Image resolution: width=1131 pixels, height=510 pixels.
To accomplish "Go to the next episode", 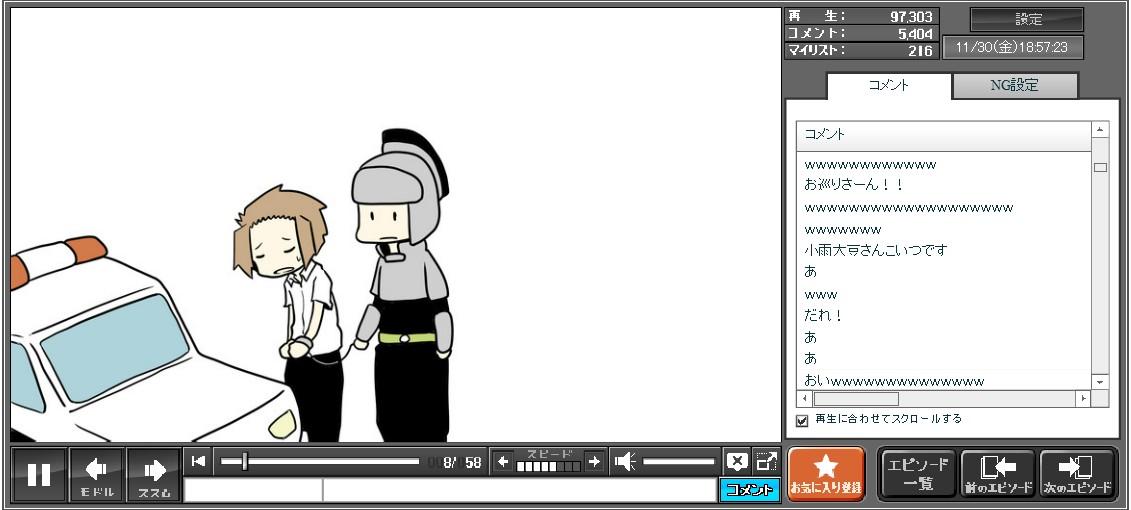I will (1077, 474).
